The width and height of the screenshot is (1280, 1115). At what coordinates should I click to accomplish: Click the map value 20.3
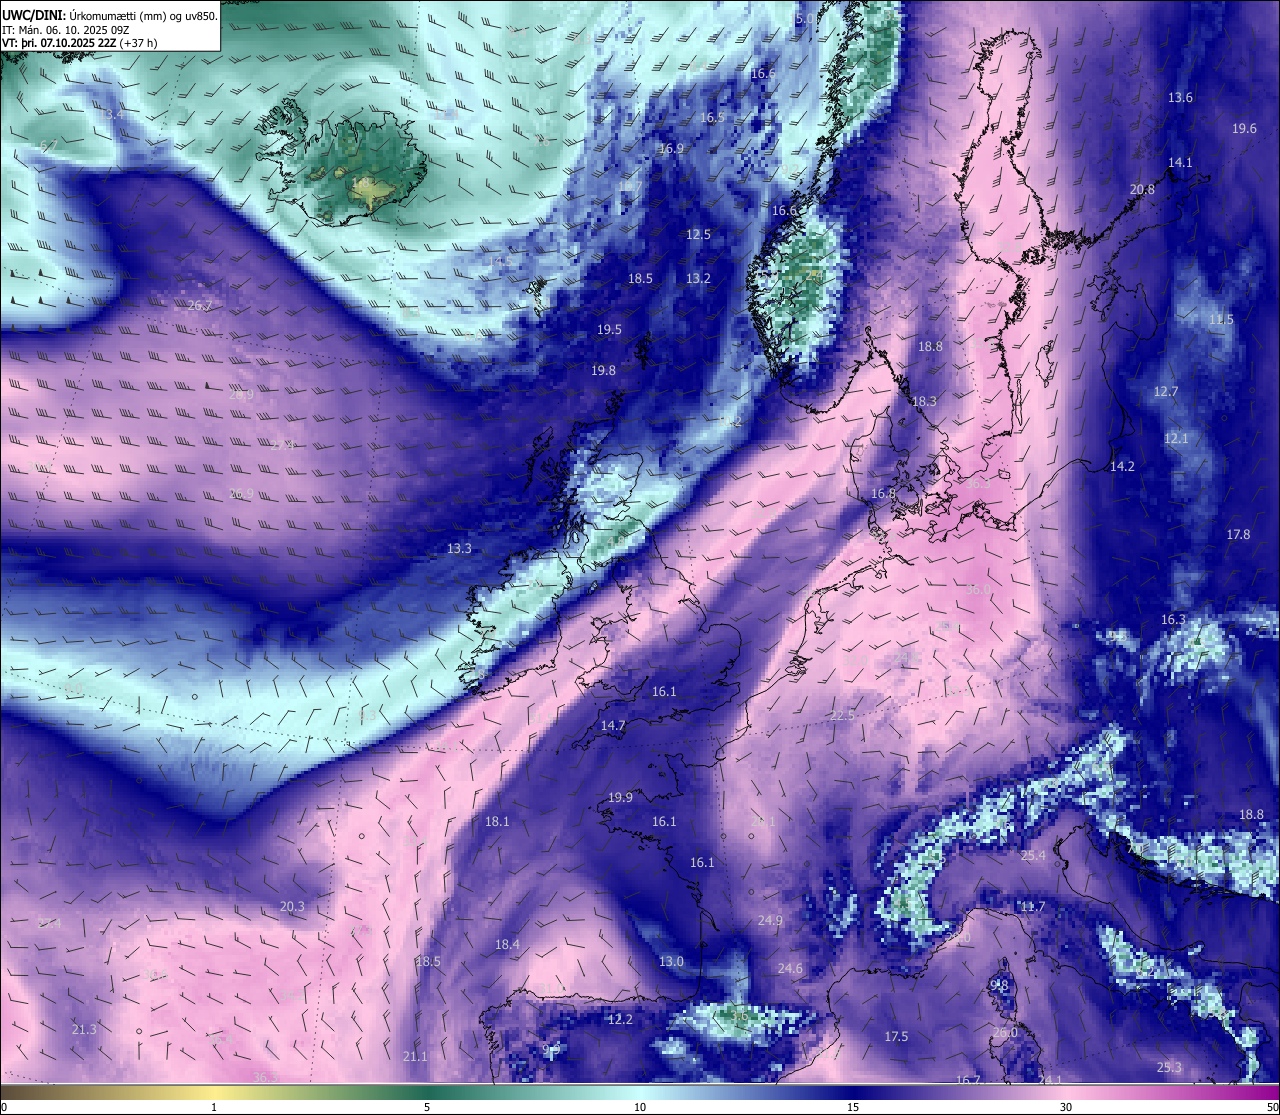[292, 907]
